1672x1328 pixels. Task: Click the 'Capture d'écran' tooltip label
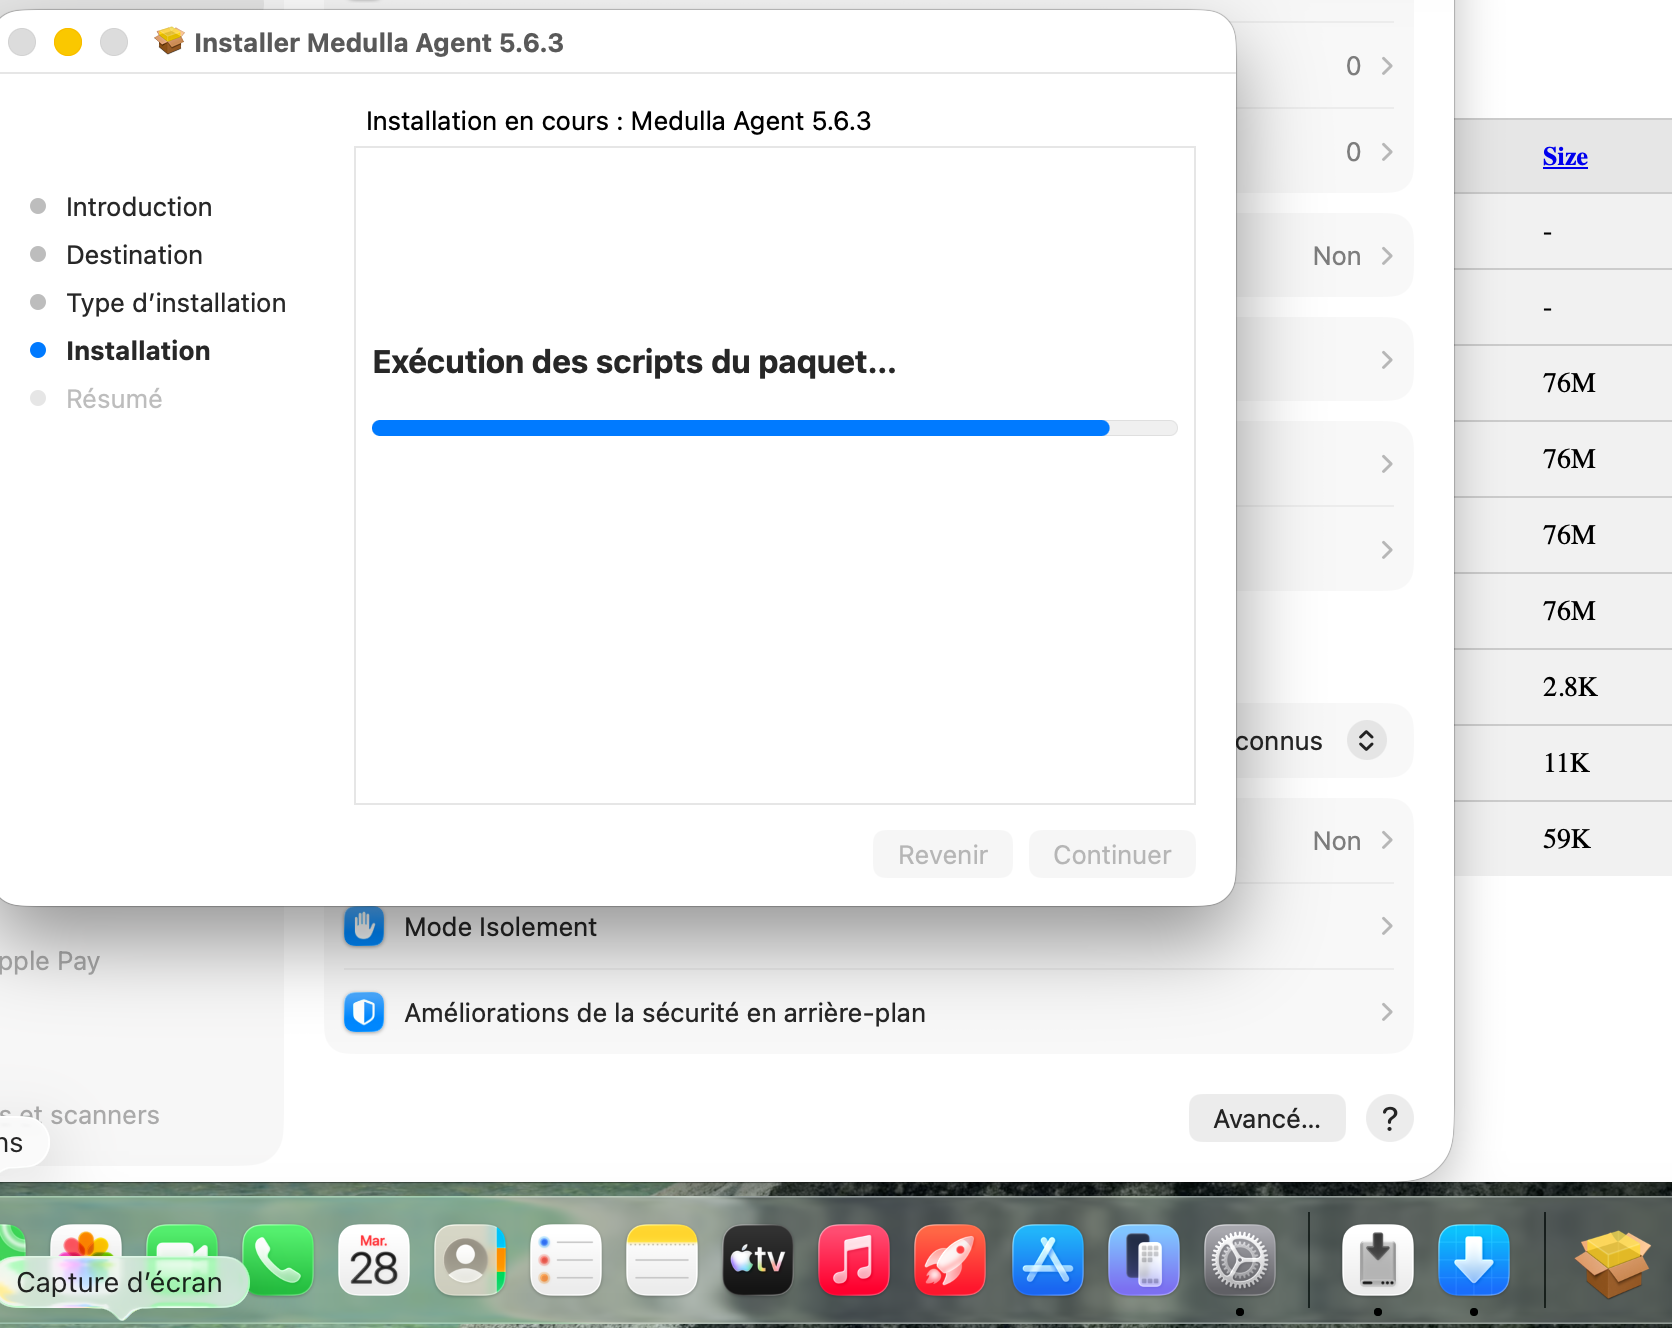coord(120,1282)
